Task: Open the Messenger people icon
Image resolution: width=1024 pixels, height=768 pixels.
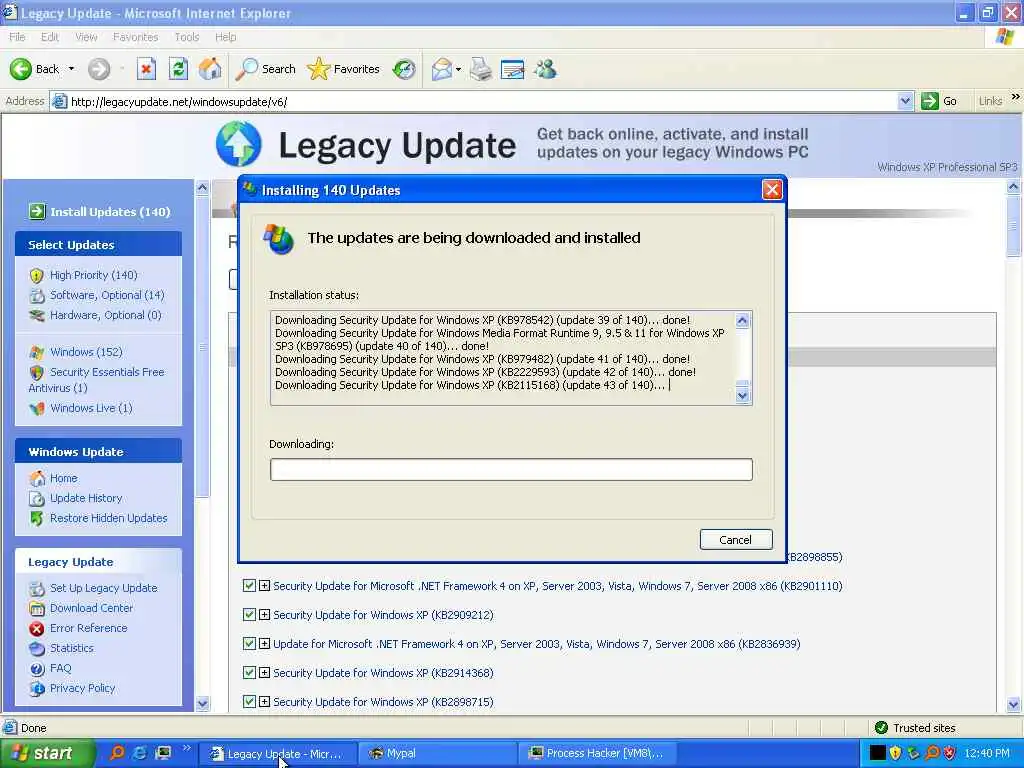Action: click(x=545, y=69)
